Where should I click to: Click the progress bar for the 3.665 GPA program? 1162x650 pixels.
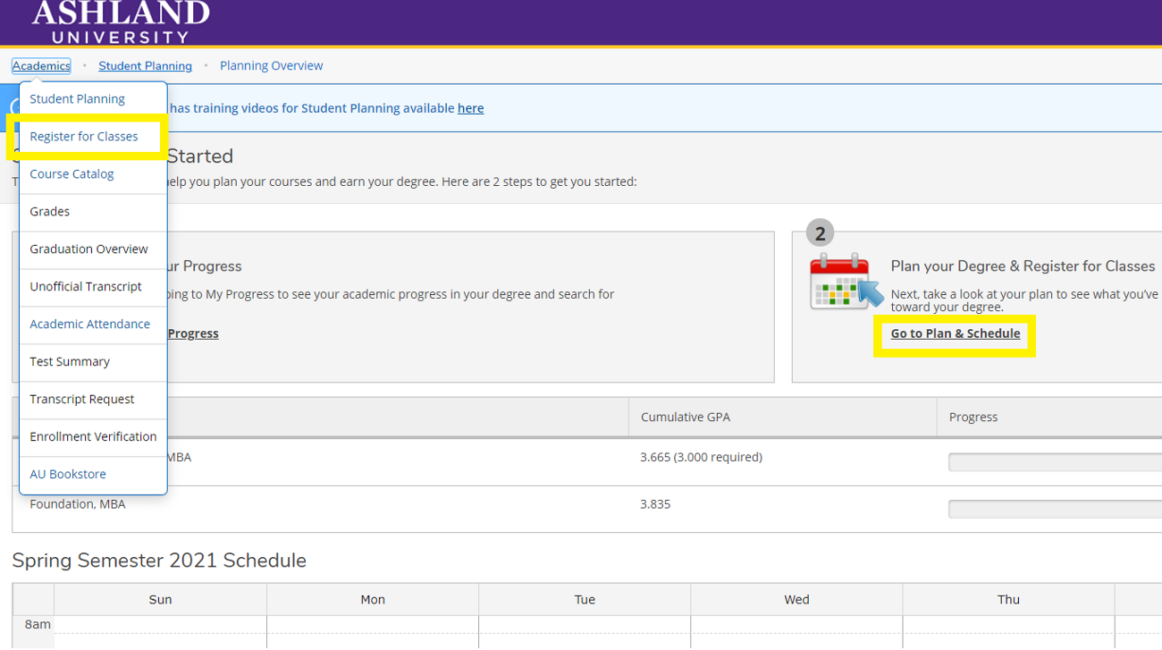coord(1054,462)
